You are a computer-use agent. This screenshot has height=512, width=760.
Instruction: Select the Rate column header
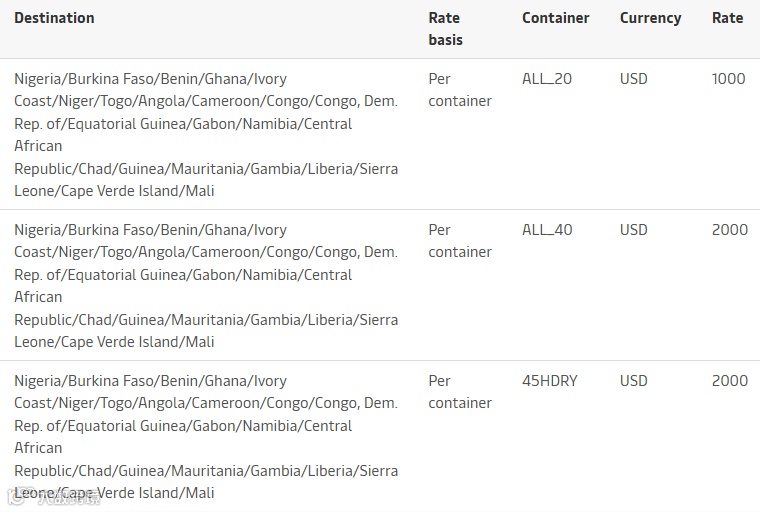pyautogui.click(x=727, y=18)
